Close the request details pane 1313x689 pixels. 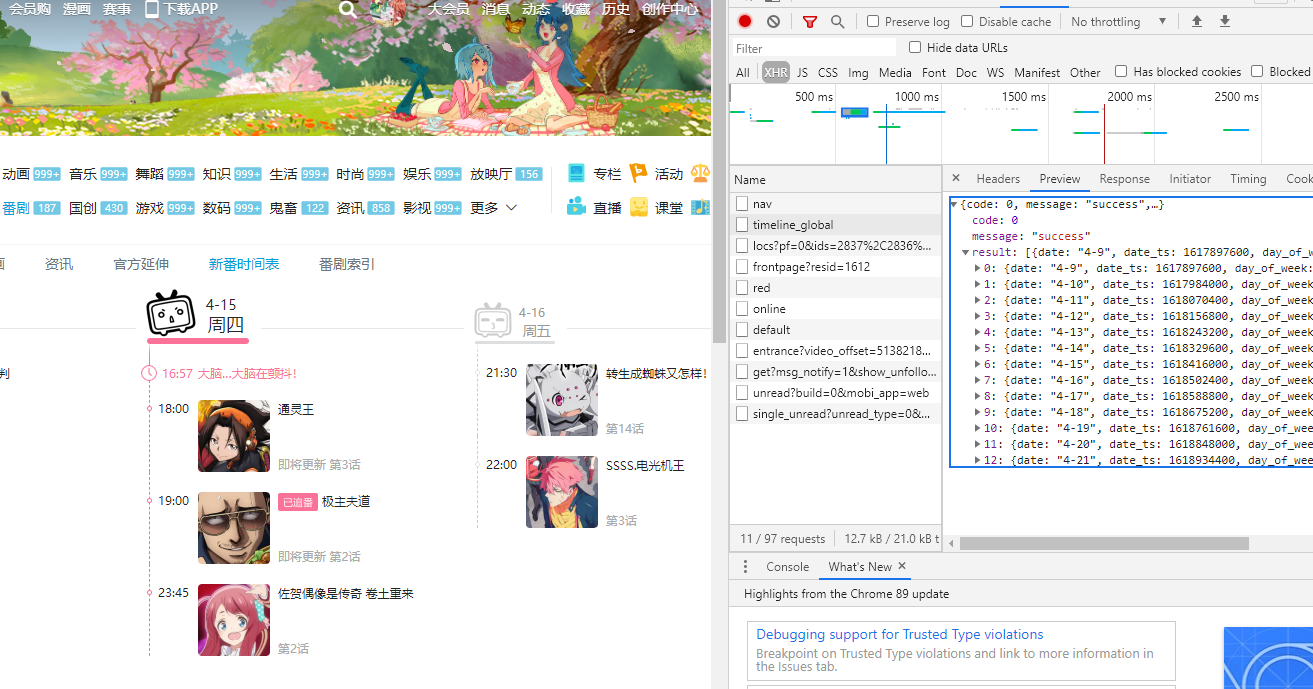coord(956,178)
